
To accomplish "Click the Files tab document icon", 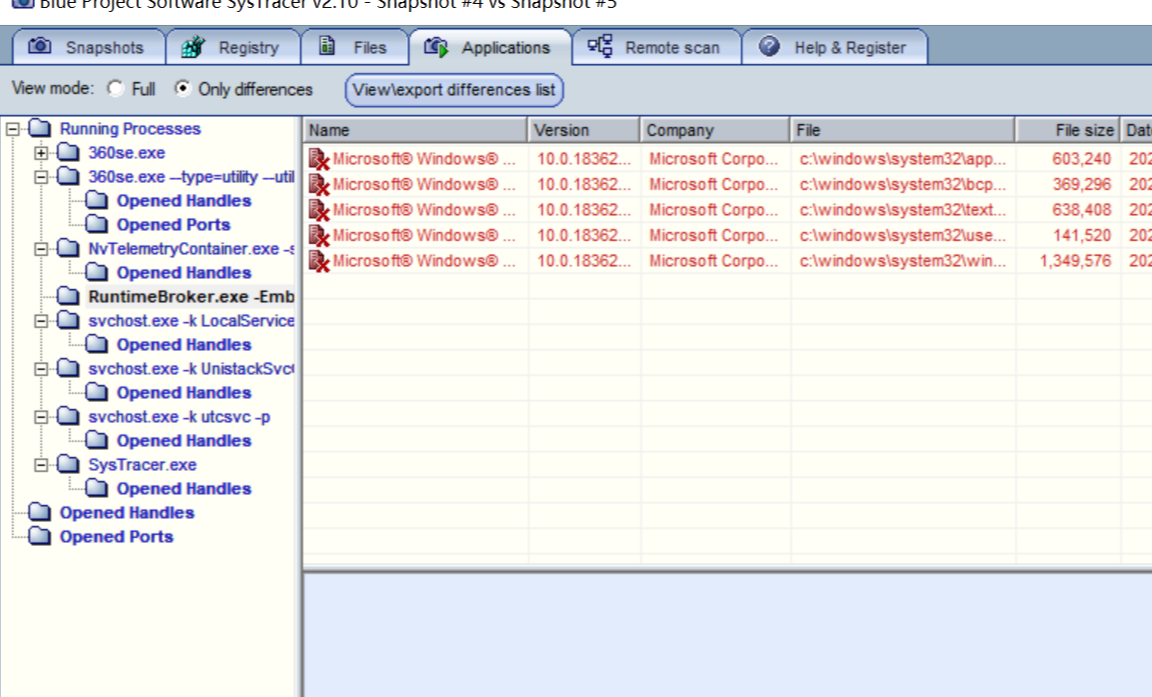I will [x=327, y=46].
